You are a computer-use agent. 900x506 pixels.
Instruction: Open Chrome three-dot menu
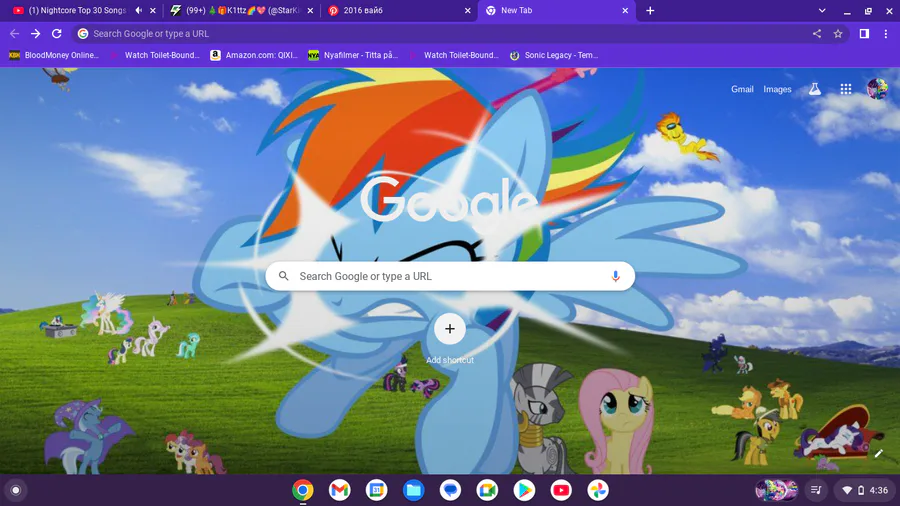coord(886,34)
